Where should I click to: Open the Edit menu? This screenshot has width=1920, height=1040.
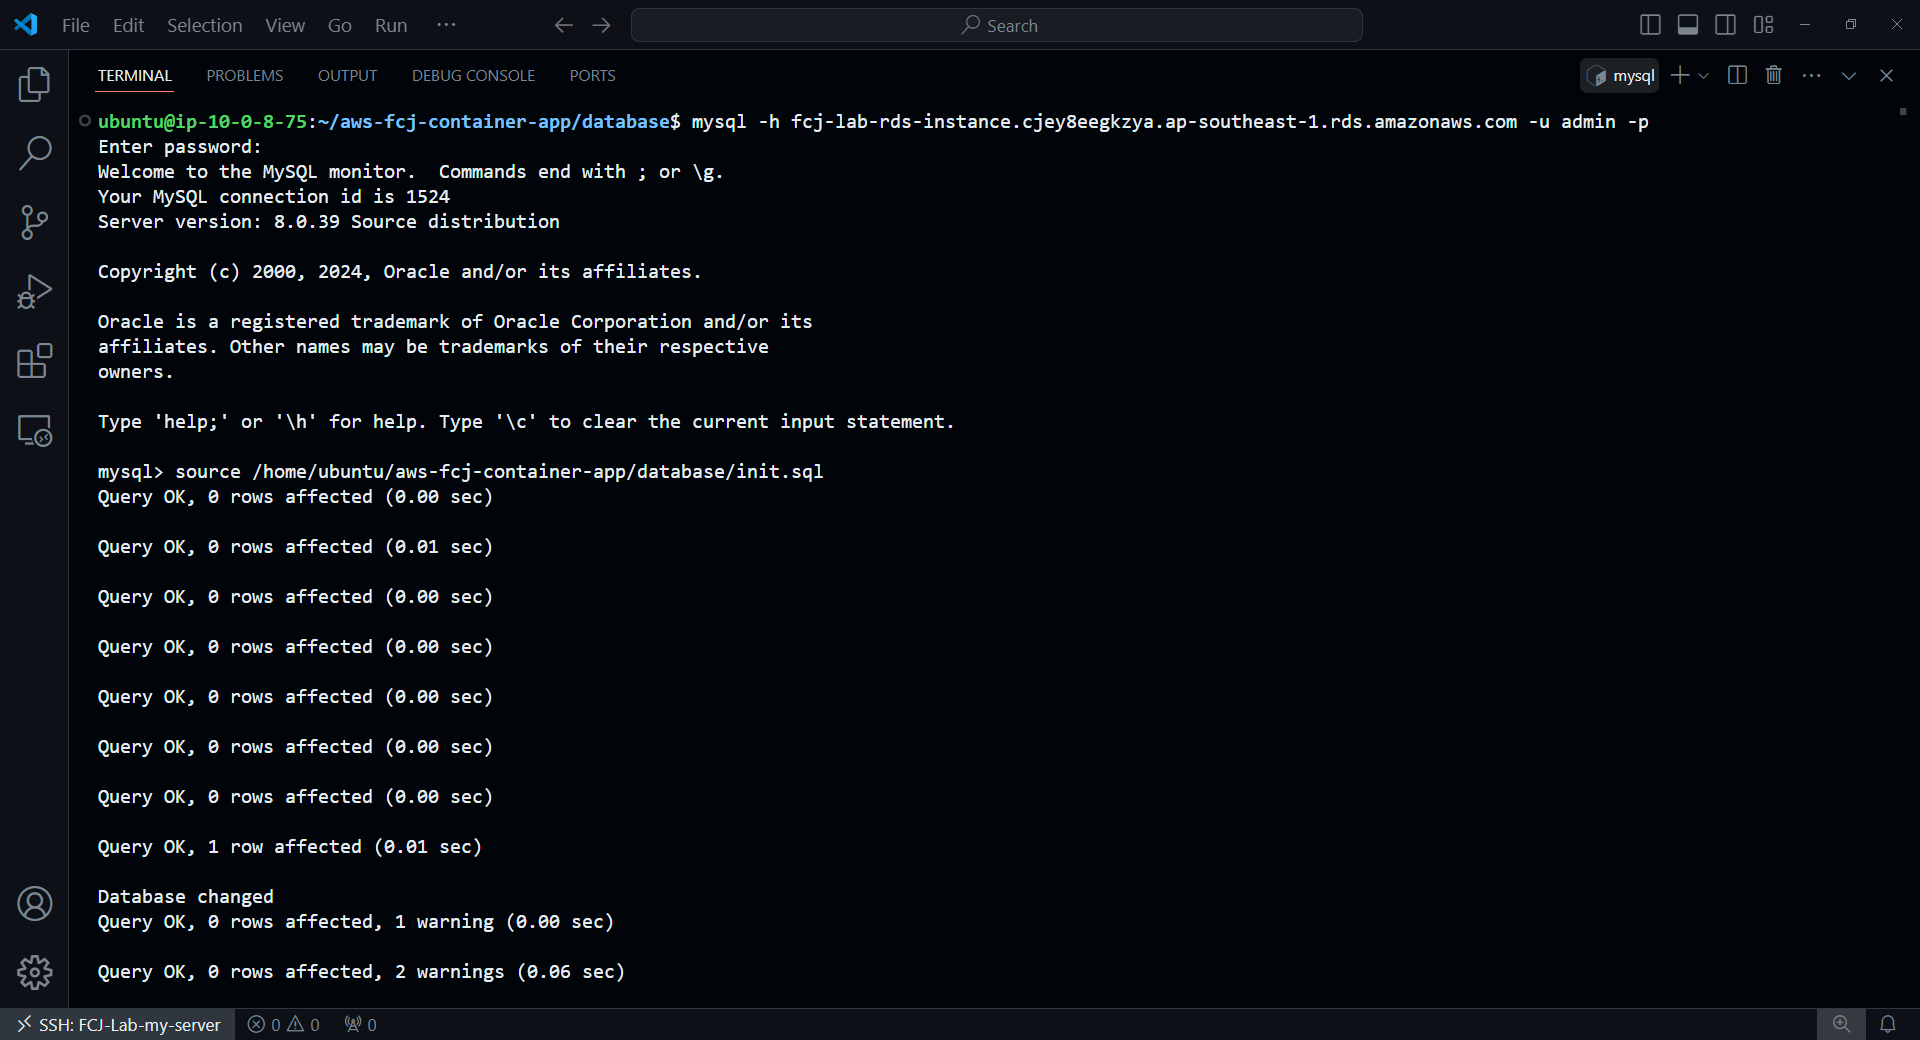coord(128,25)
